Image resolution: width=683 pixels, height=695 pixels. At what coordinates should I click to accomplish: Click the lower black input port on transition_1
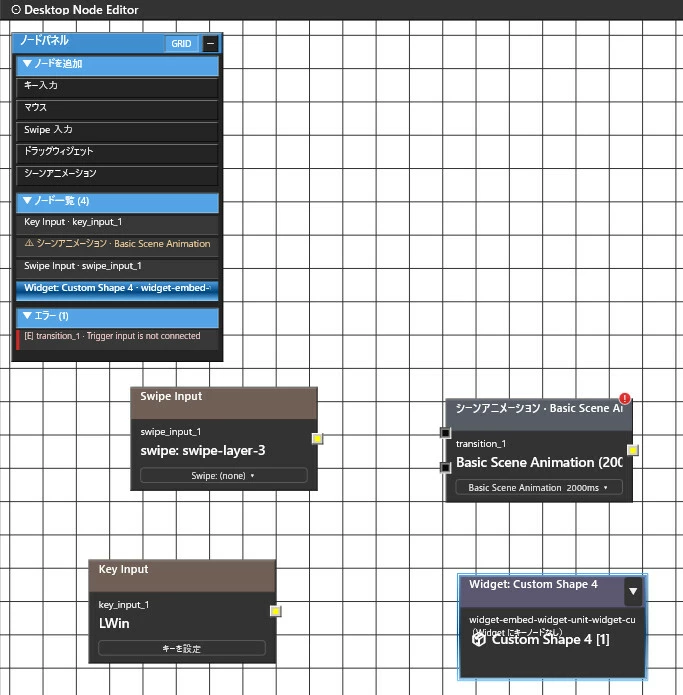[445, 467]
